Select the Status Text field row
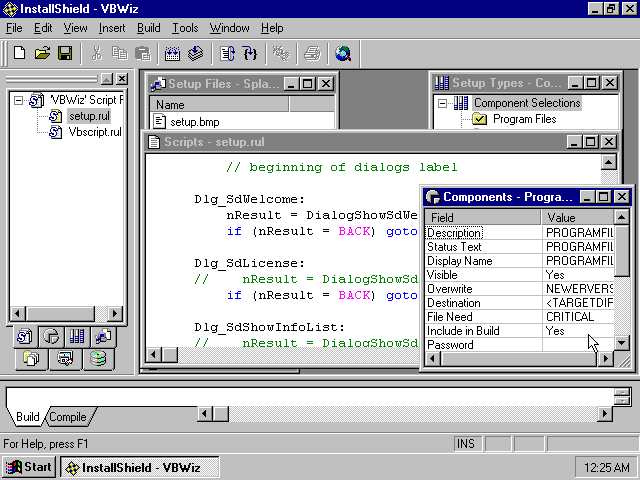640x480 pixels. (x=519, y=247)
